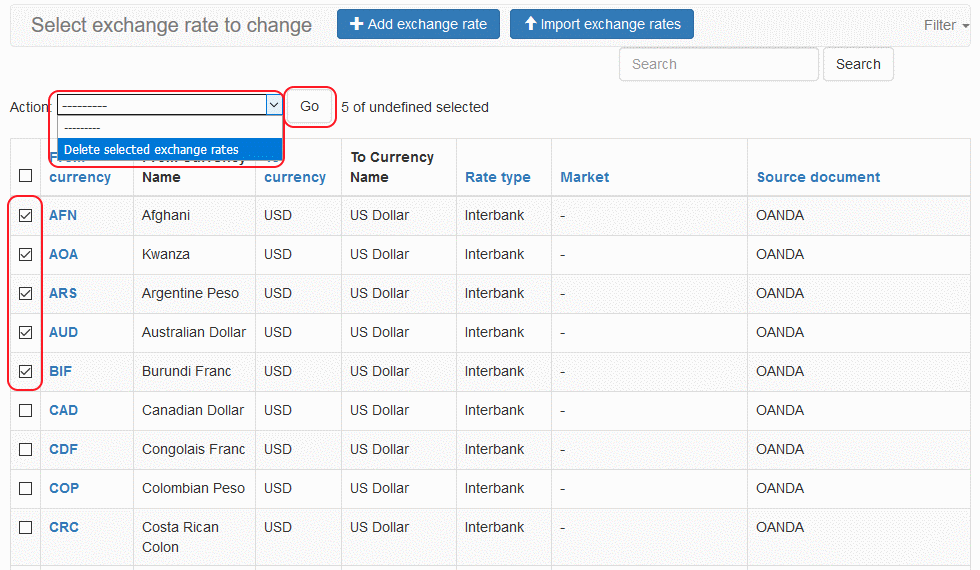980x570 pixels.
Task: Sort by Source document column header
Action: coord(818,177)
